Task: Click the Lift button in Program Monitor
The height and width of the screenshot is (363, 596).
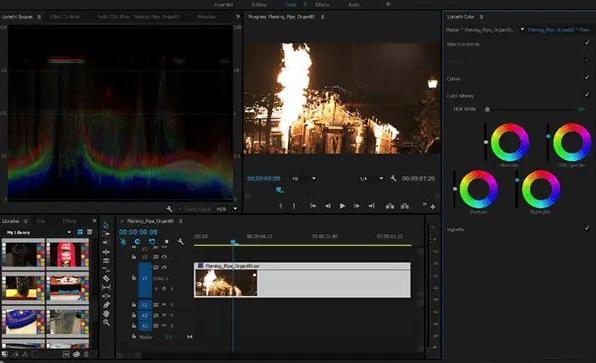Action: point(390,206)
